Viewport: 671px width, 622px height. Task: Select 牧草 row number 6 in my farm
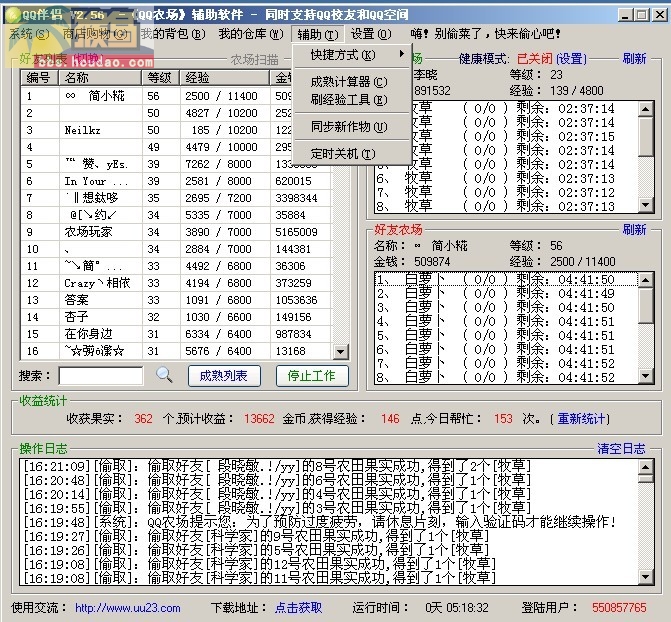pyautogui.click(x=506, y=178)
